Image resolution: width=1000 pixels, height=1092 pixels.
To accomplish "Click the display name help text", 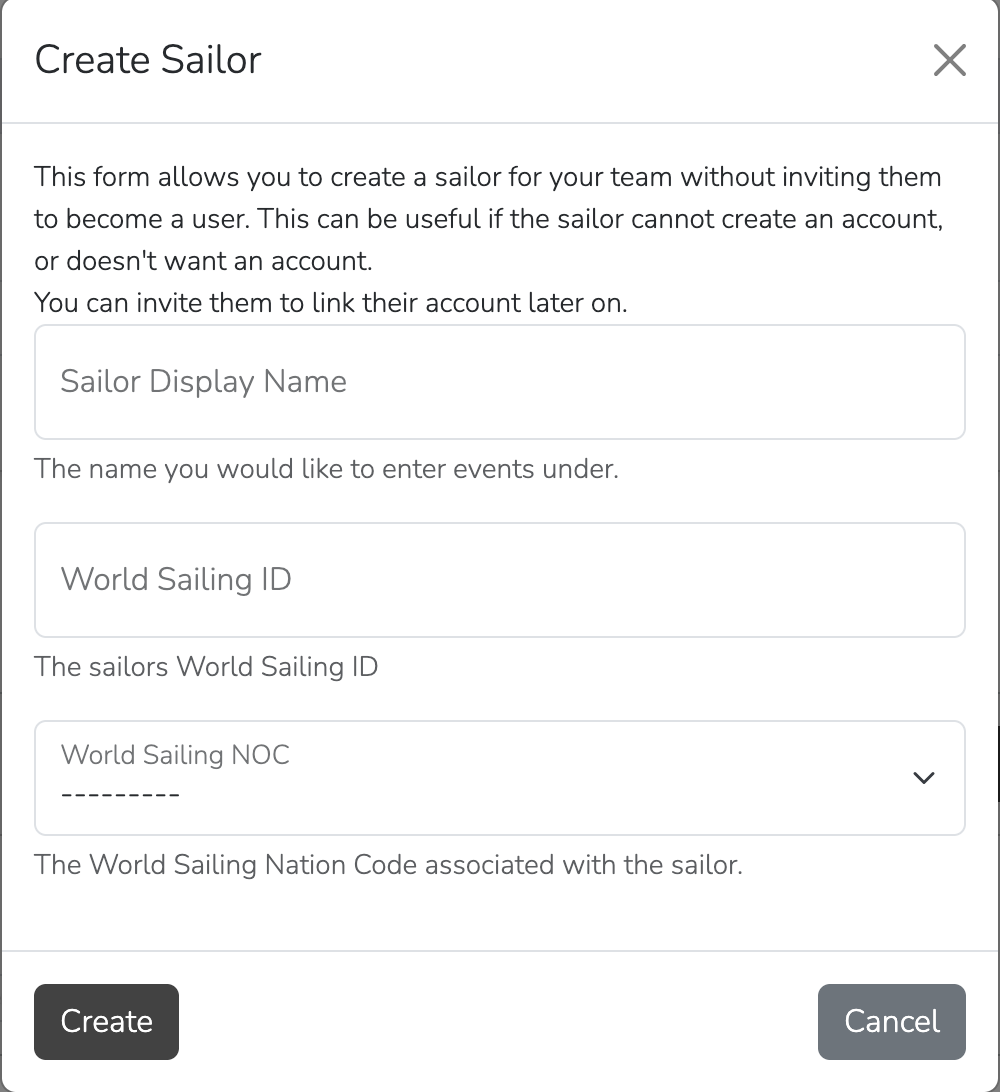I will (x=326, y=469).
